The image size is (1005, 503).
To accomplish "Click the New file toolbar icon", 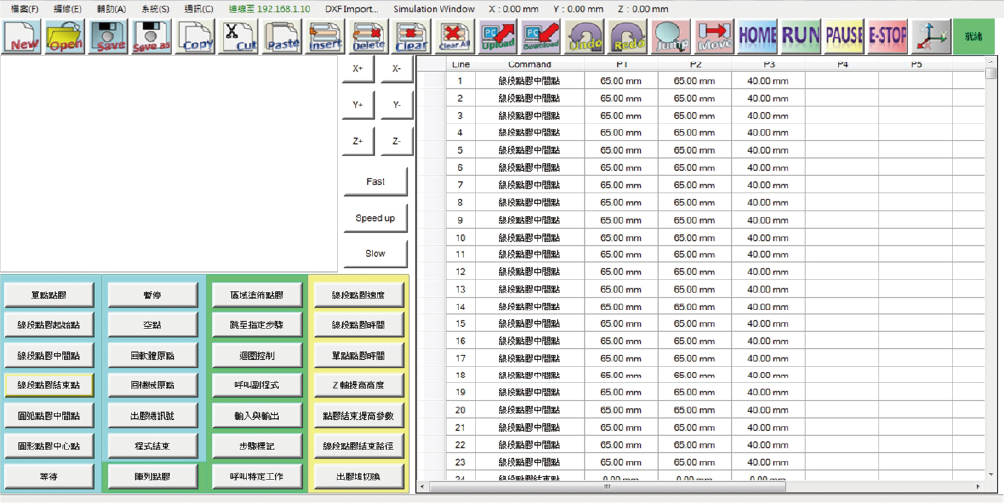I will 22,37.
